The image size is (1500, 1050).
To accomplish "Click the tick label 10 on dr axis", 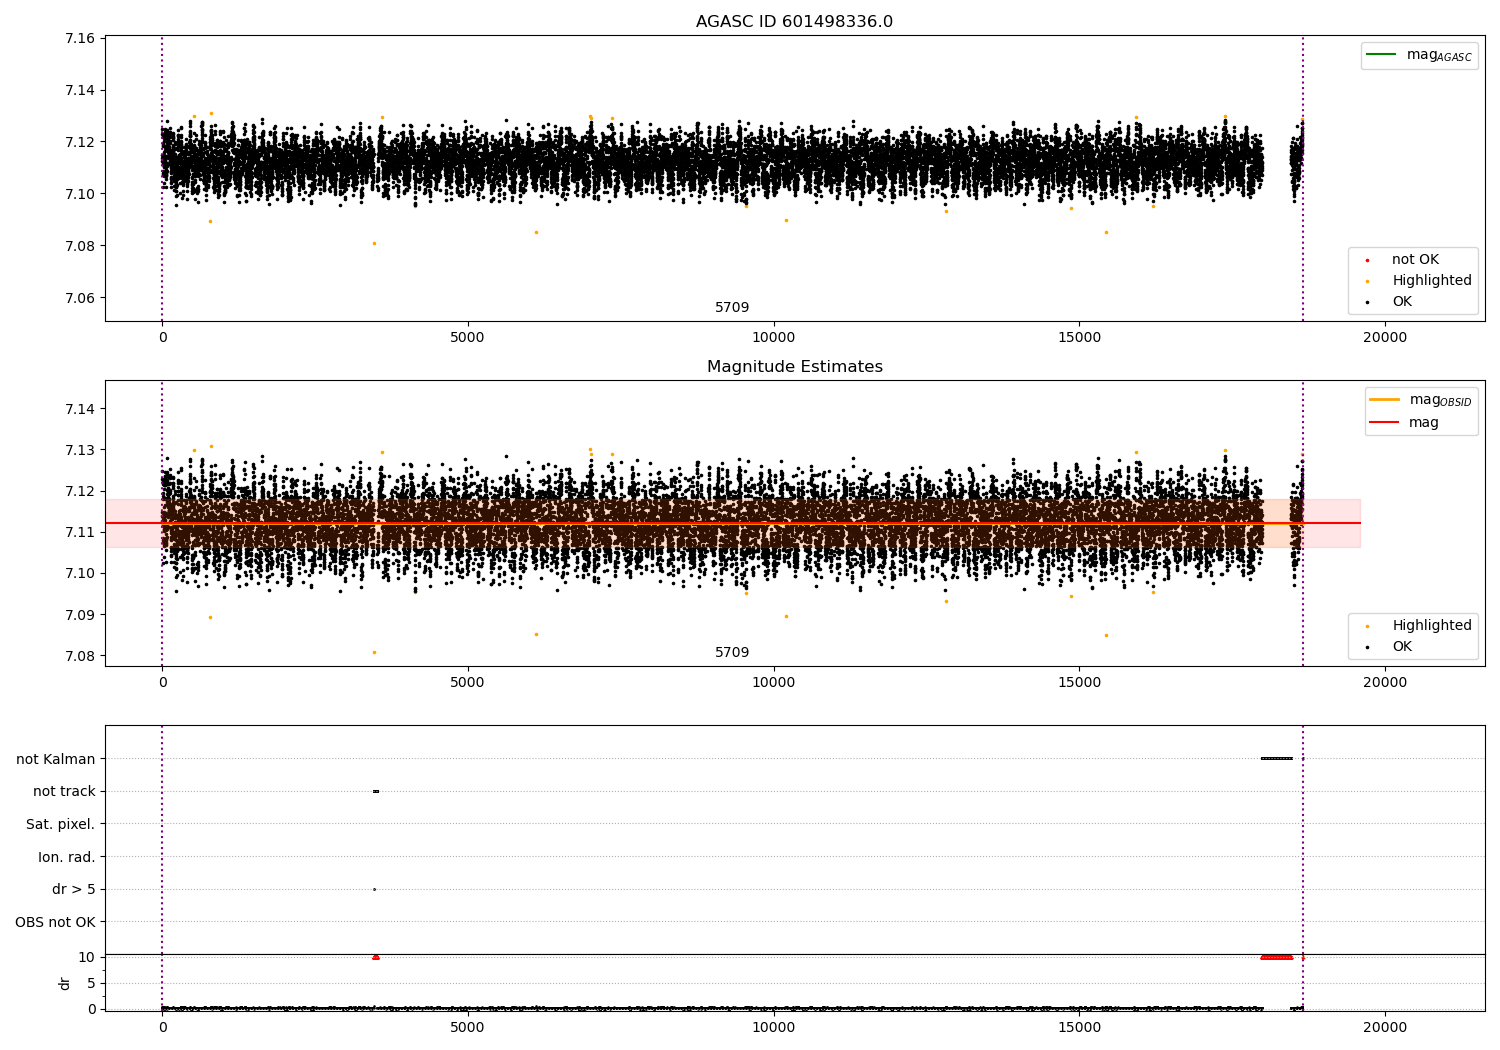I will click(88, 957).
